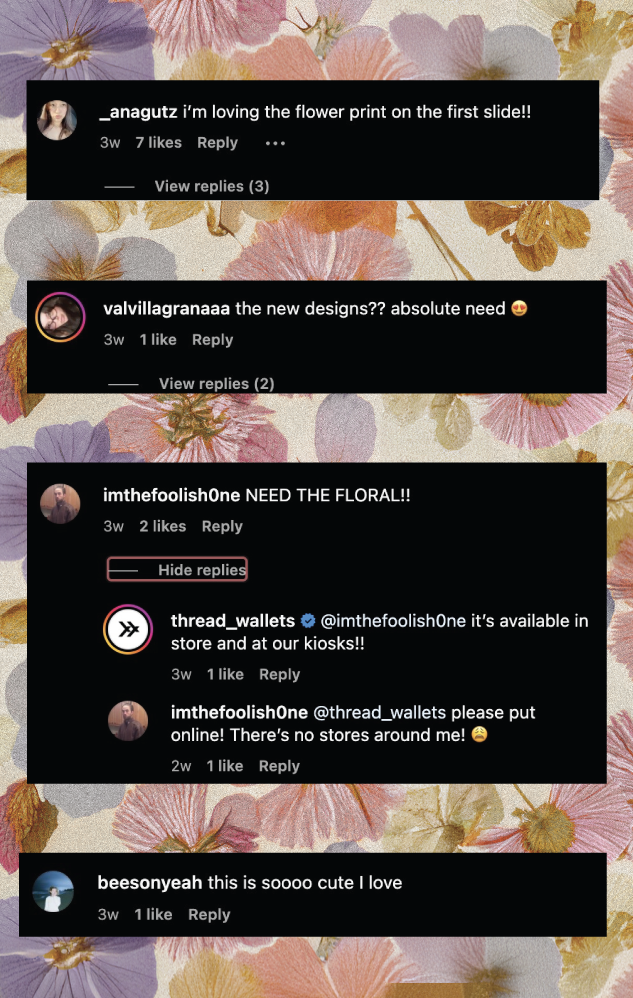The width and height of the screenshot is (633, 998).
Task: Click the verified badge next to thread_wallets
Action: coord(307,621)
